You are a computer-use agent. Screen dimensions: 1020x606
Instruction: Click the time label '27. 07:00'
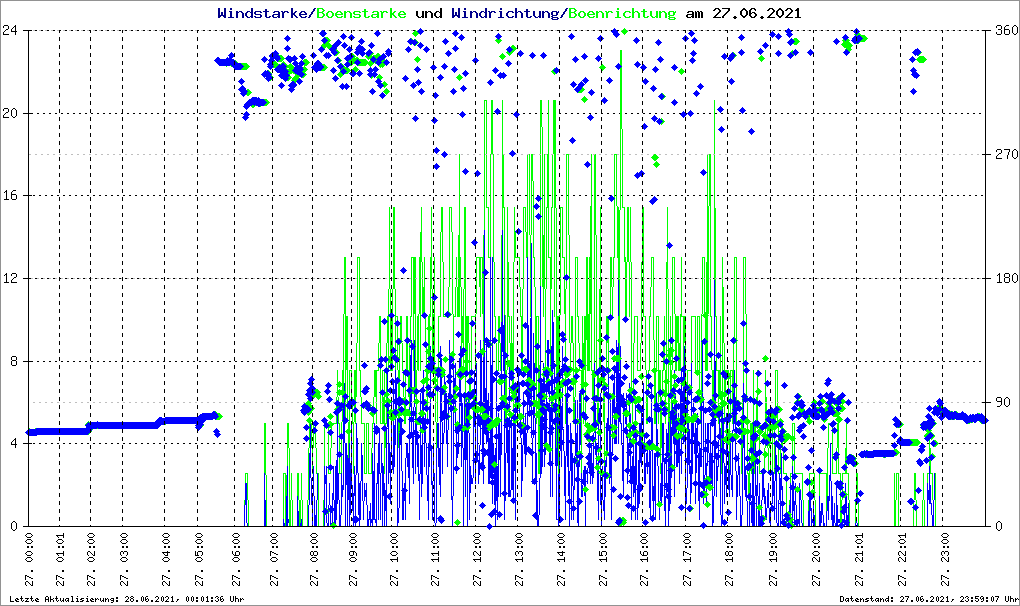point(273,559)
